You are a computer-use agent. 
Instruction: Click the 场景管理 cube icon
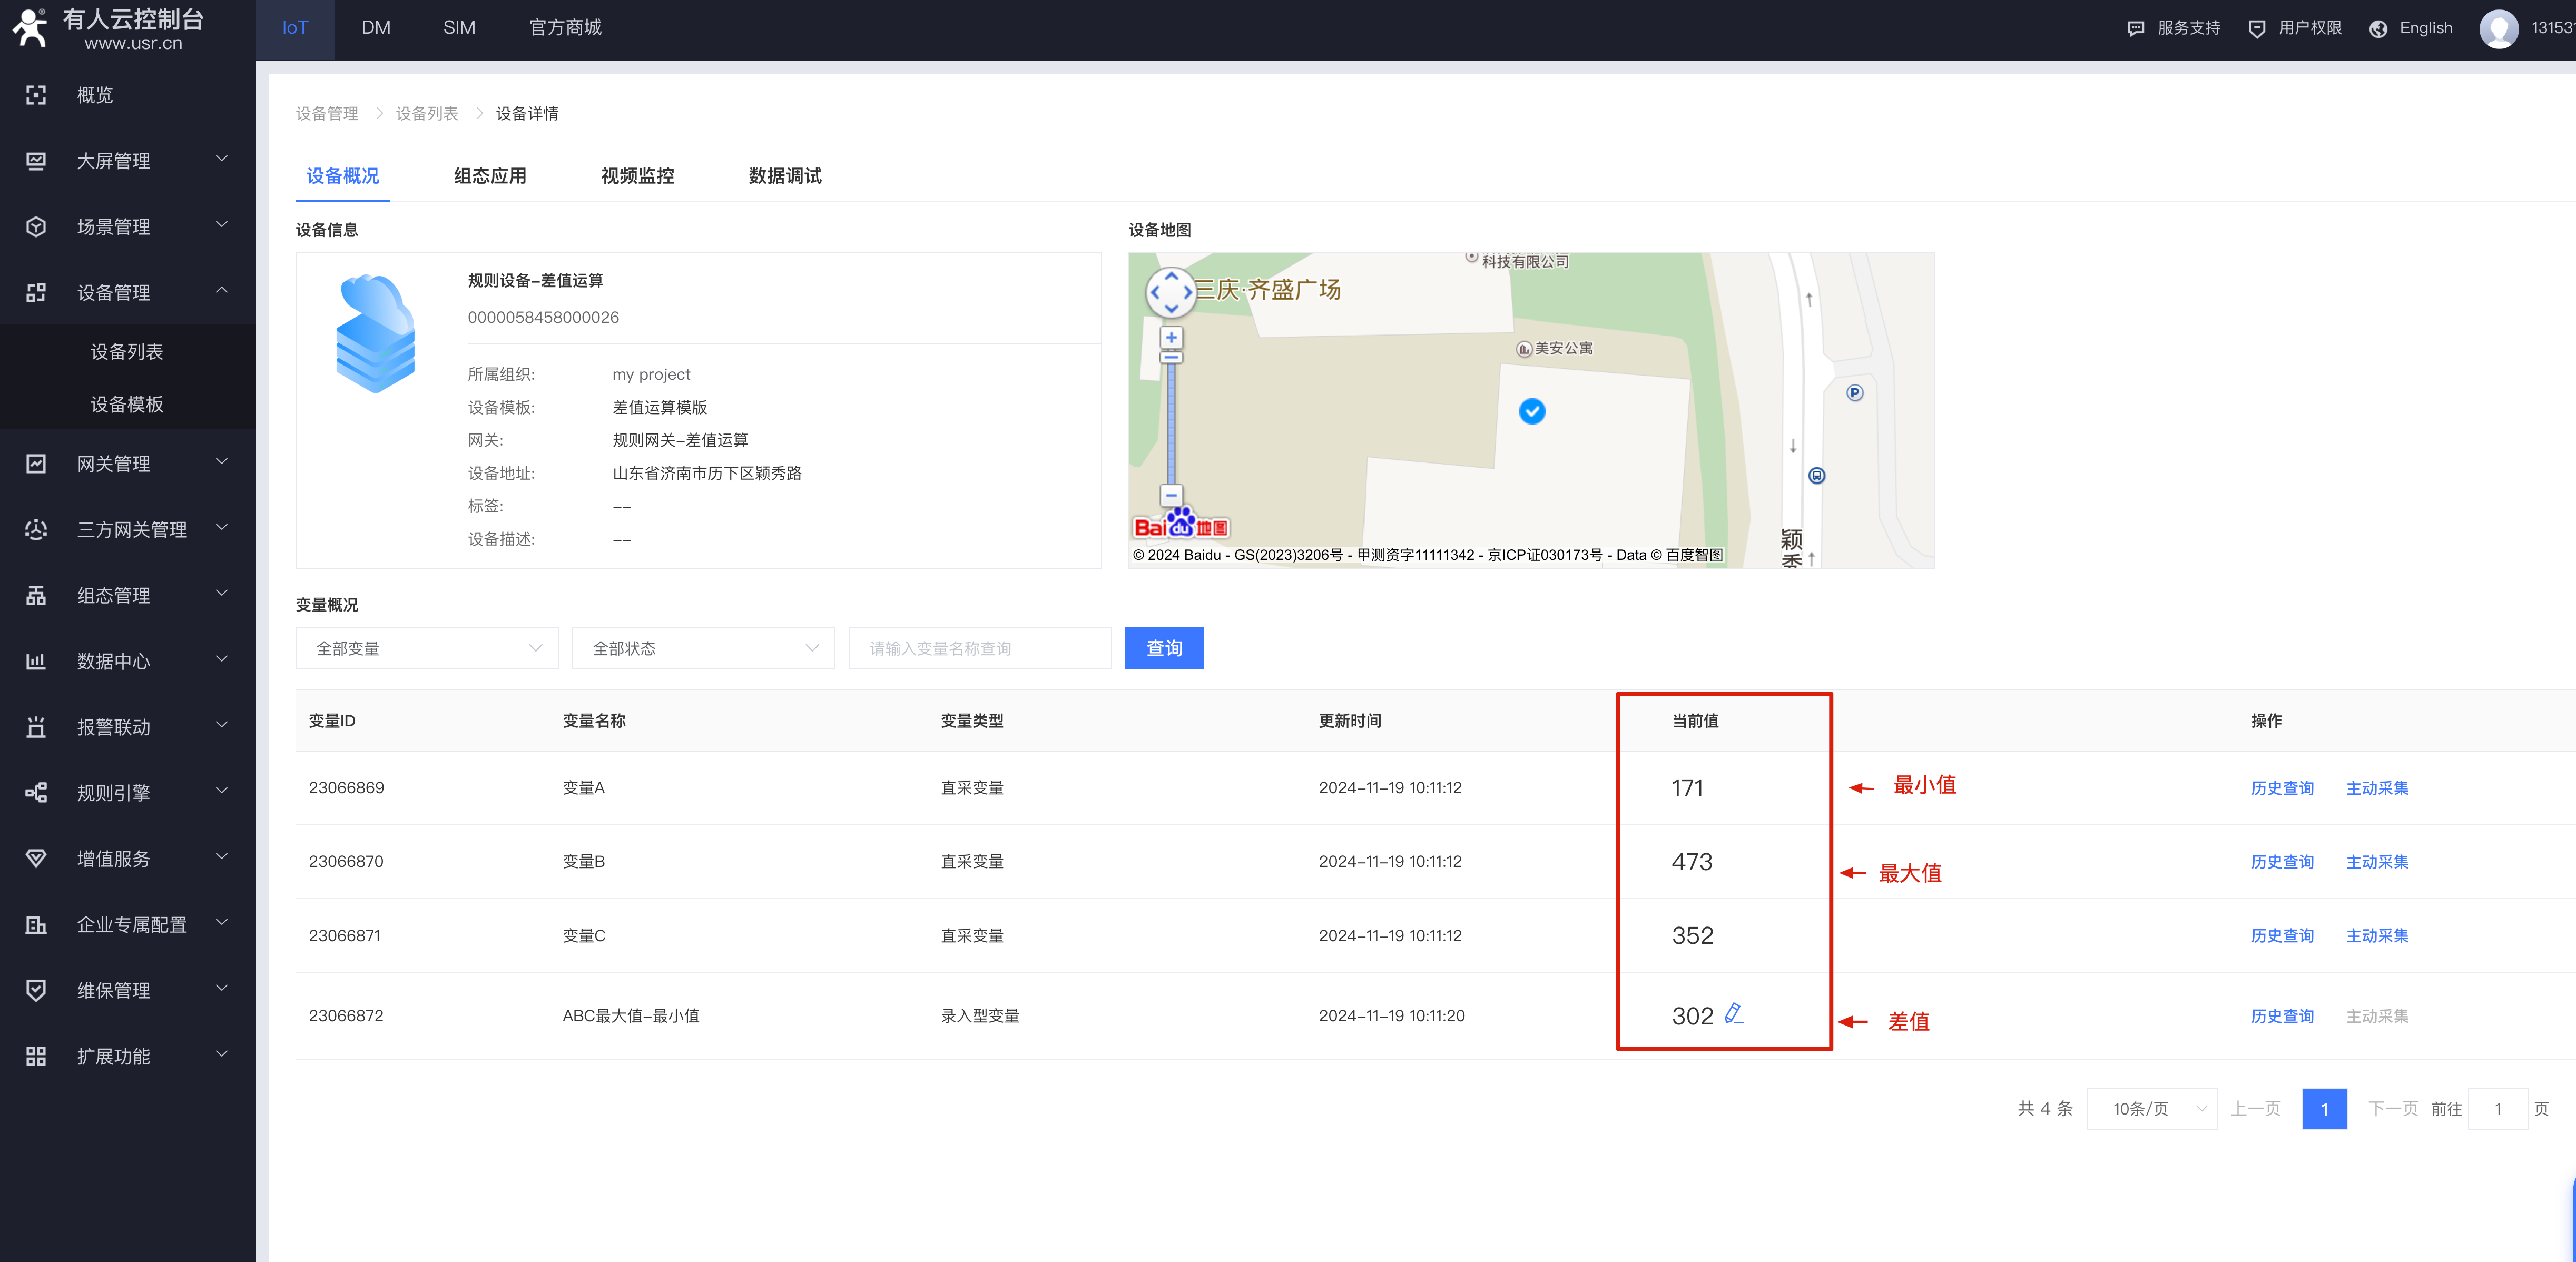click(36, 227)
